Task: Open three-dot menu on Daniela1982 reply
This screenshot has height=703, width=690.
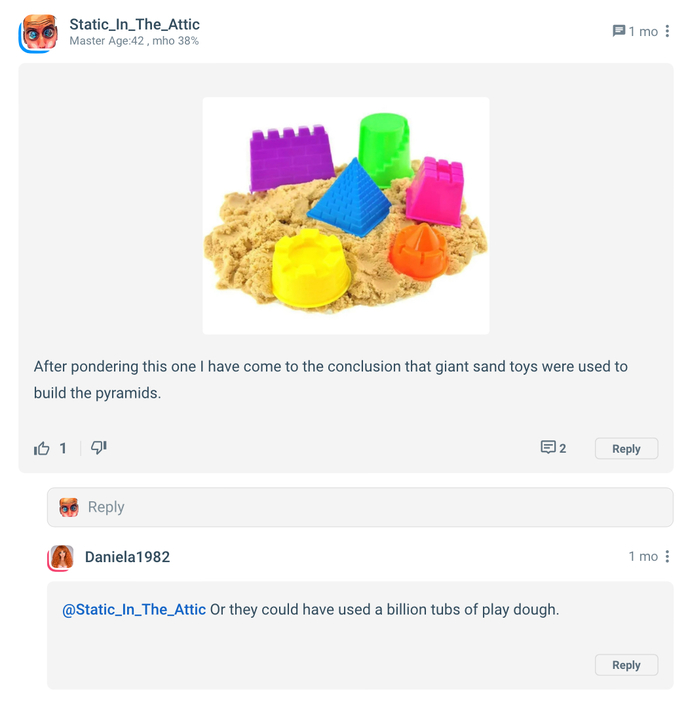Action: coord(667,556)
